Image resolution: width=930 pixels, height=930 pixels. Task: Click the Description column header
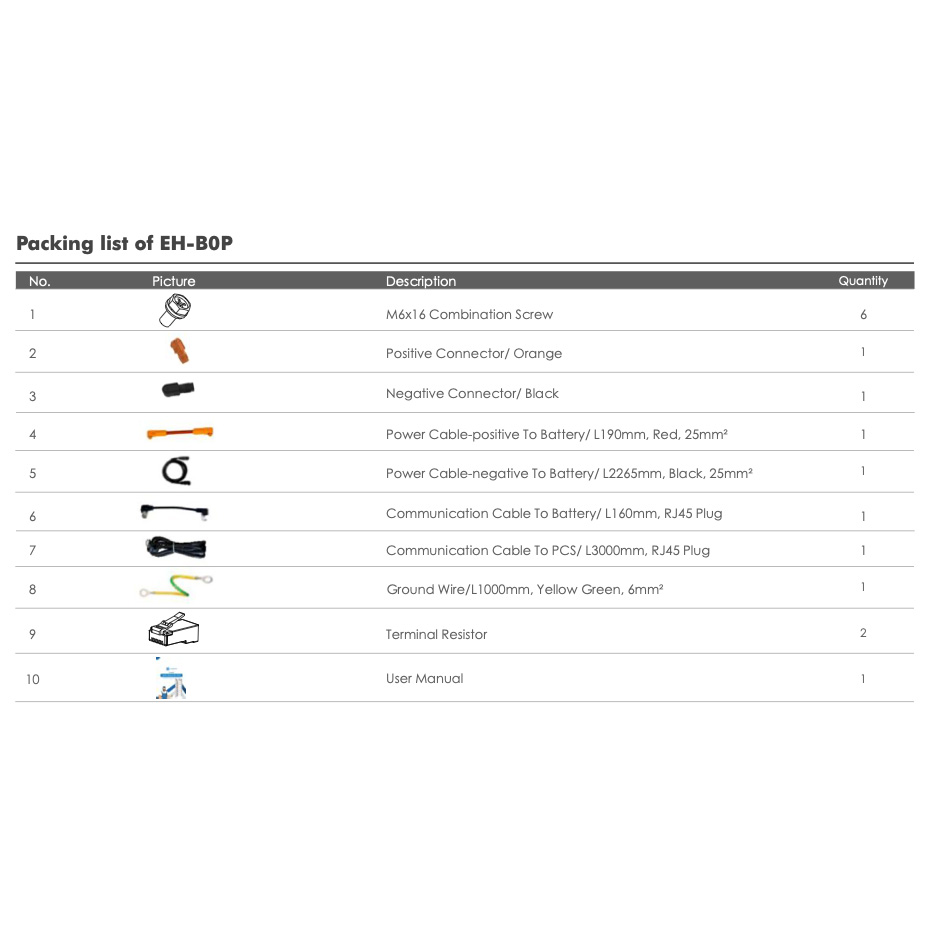point(421,281)
